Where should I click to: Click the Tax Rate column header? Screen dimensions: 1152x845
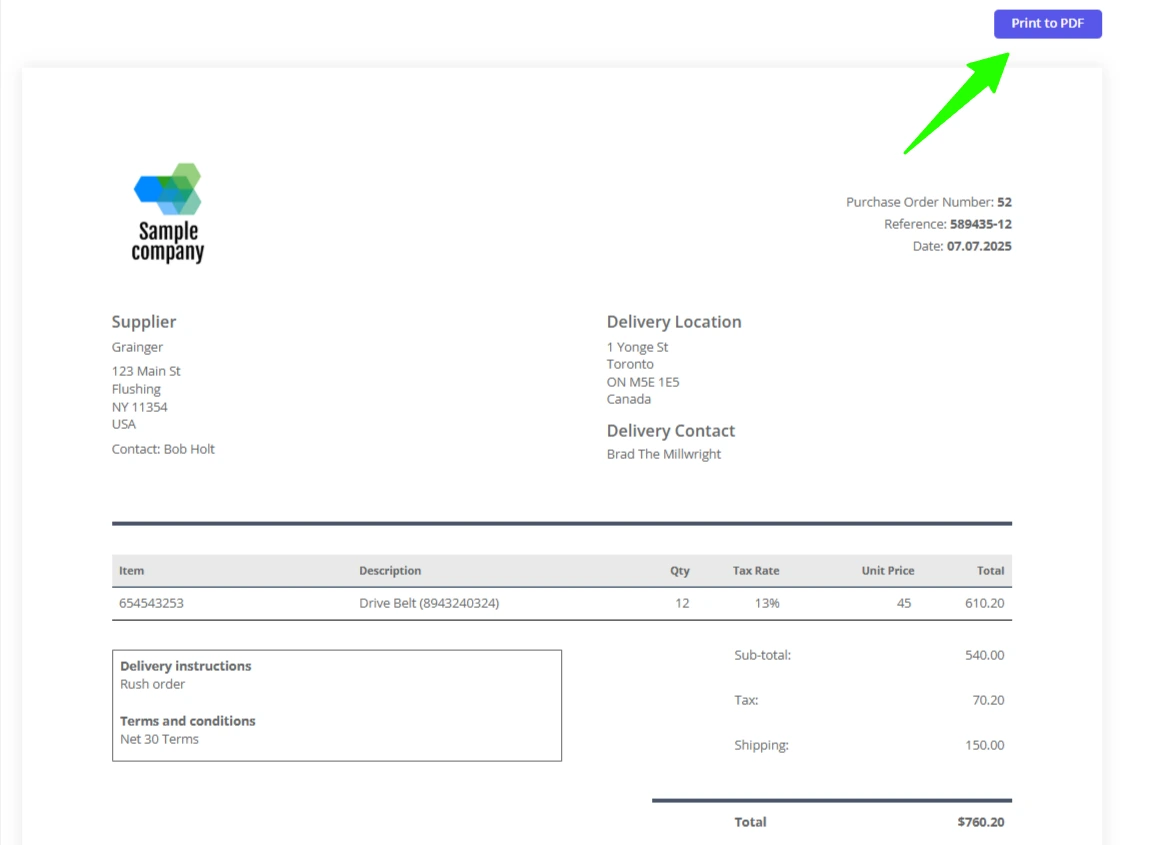coord(756,571)
